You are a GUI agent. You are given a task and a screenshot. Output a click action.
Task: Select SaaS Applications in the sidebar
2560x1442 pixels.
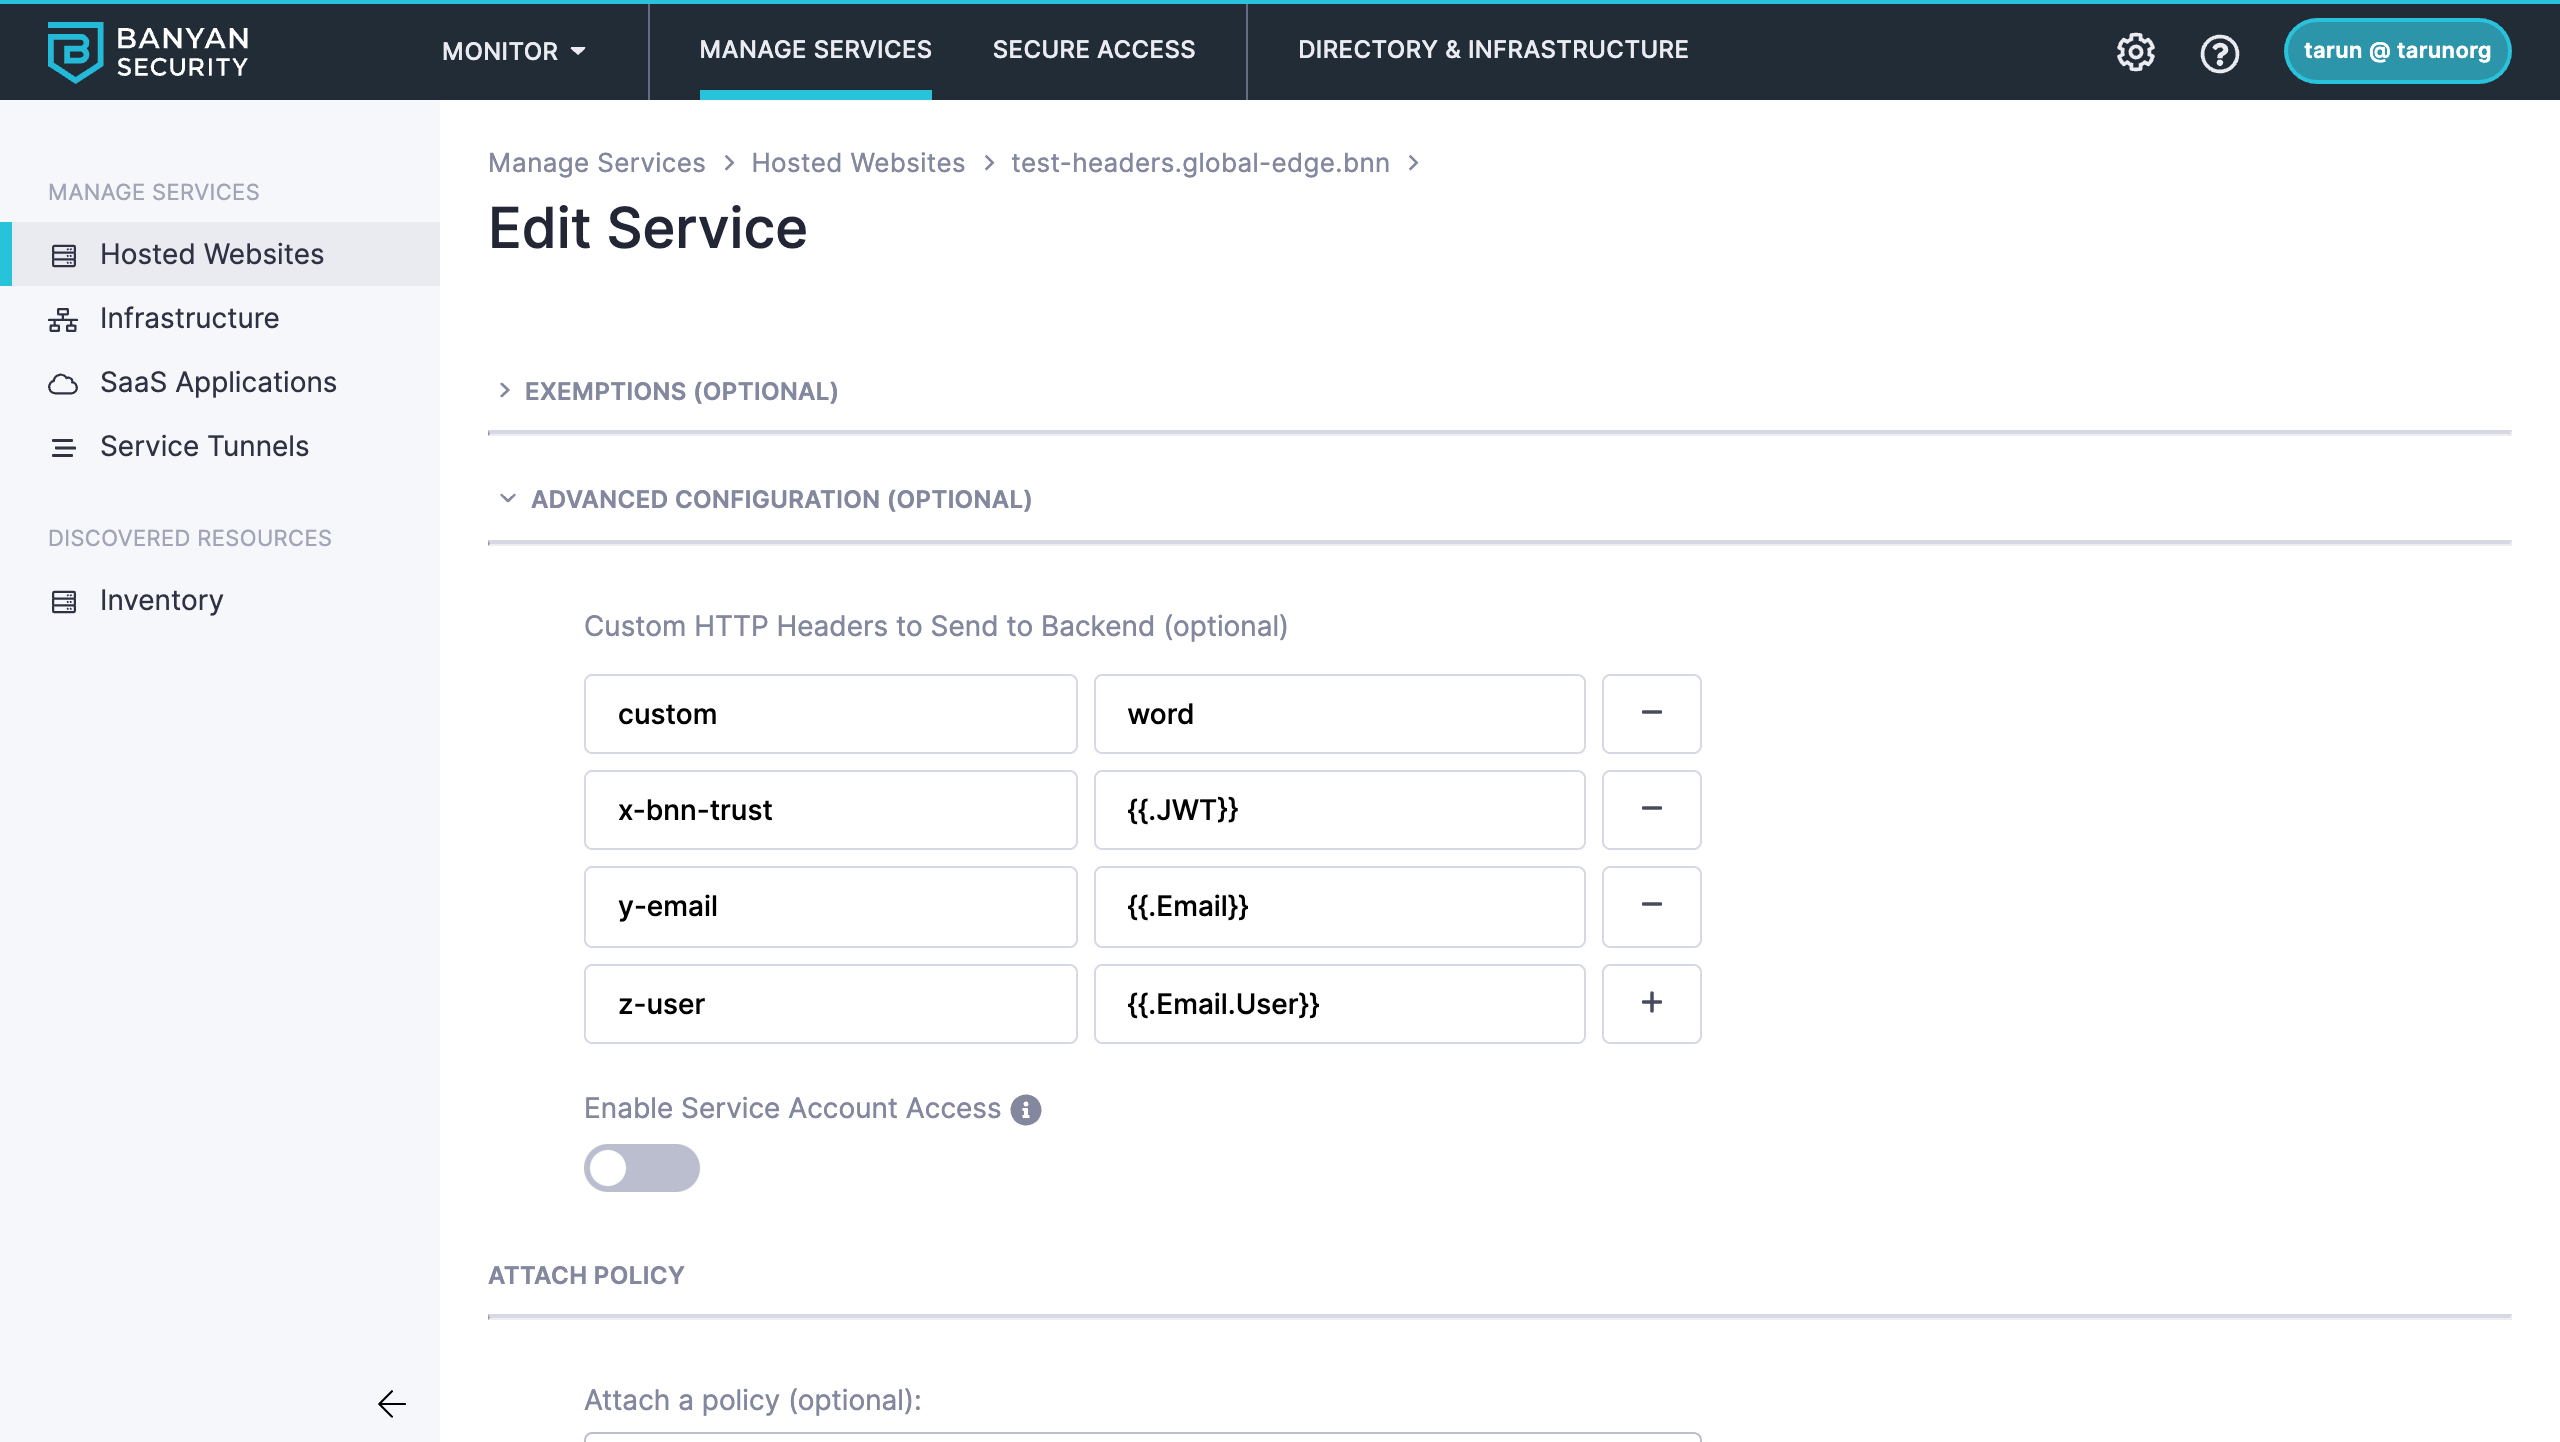click(218, 382)
